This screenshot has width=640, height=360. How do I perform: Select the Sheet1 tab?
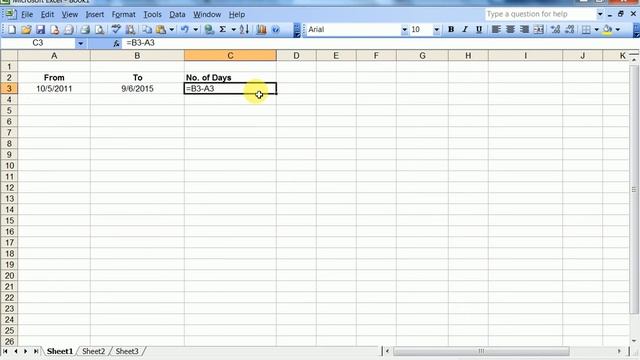[60, 351]
